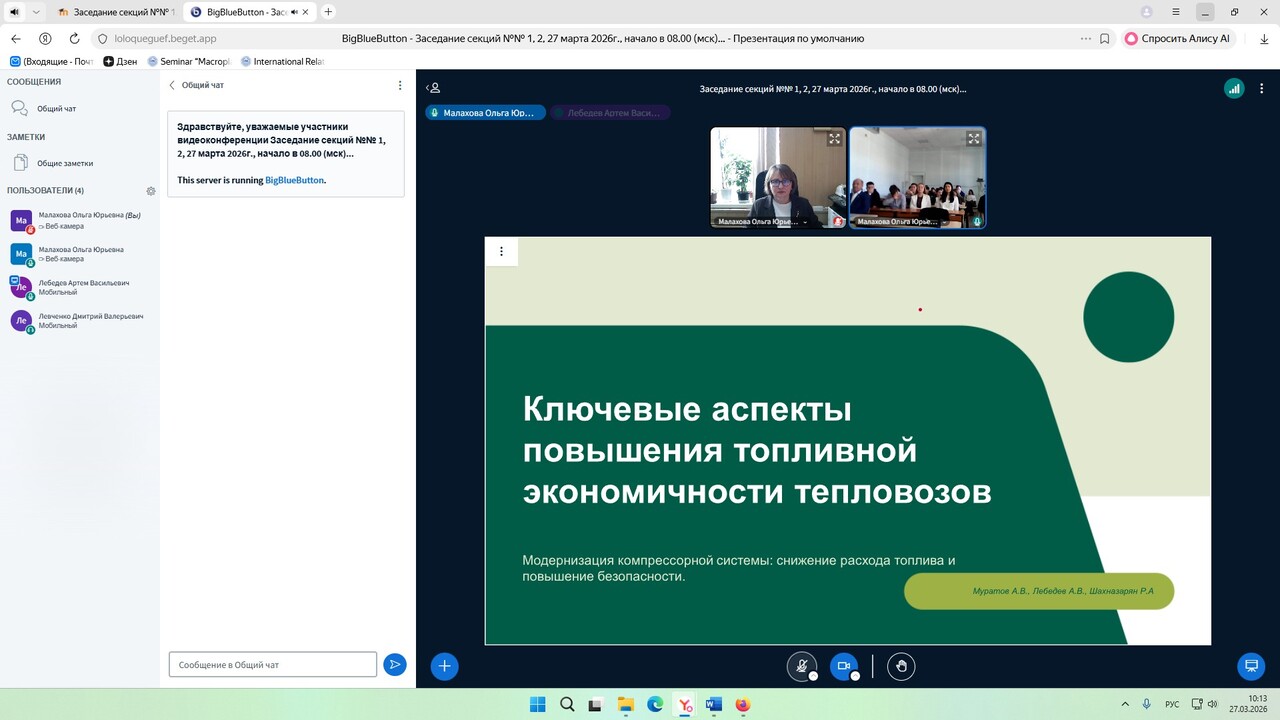
Task: Open connection status signal bars icon
Action: [1234, 88]
